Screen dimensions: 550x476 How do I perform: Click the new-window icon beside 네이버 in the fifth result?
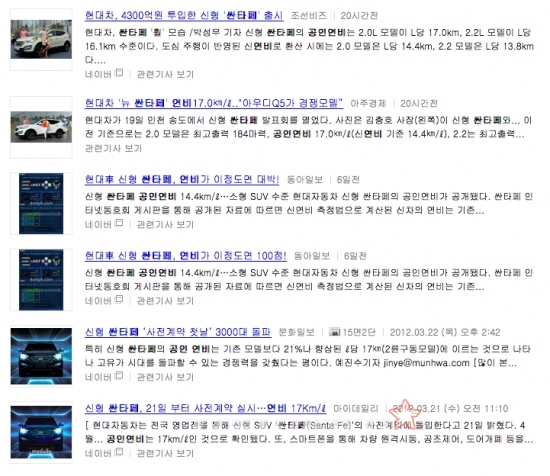pos(119,376)
